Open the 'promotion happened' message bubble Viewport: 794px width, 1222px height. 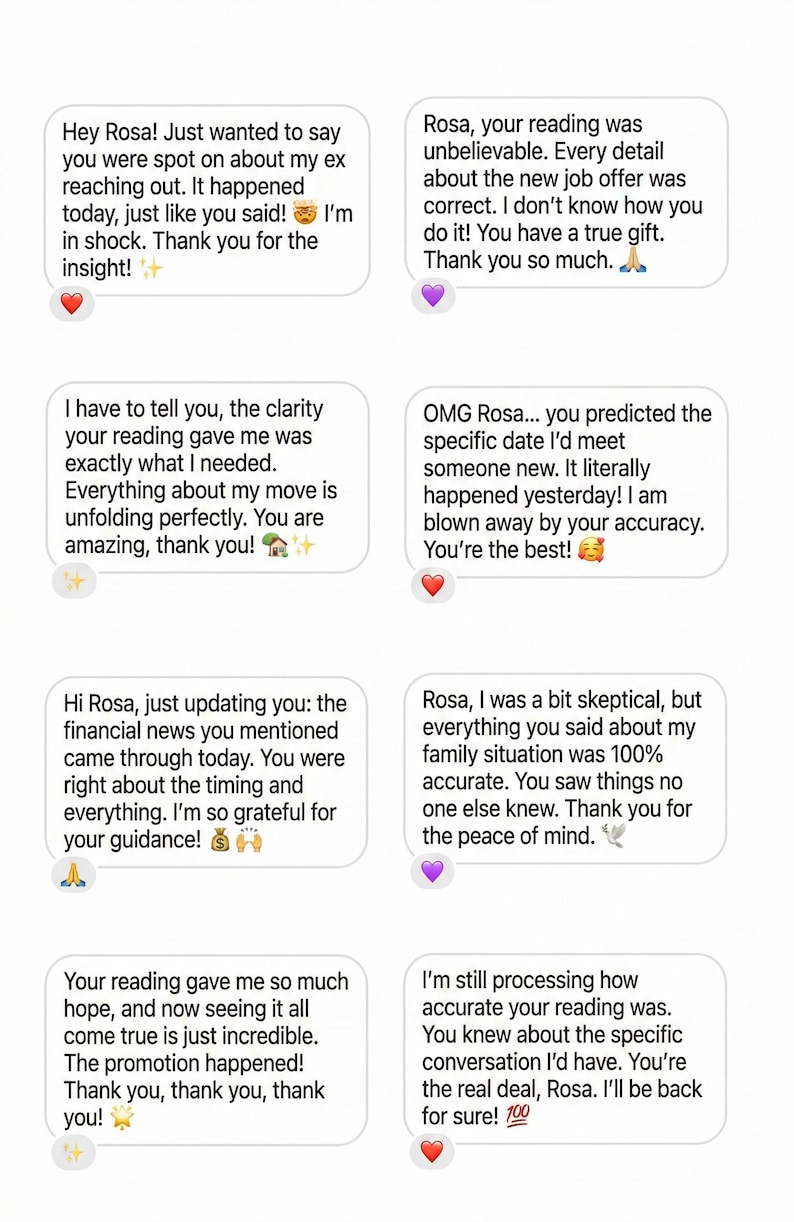point(207,1049)
